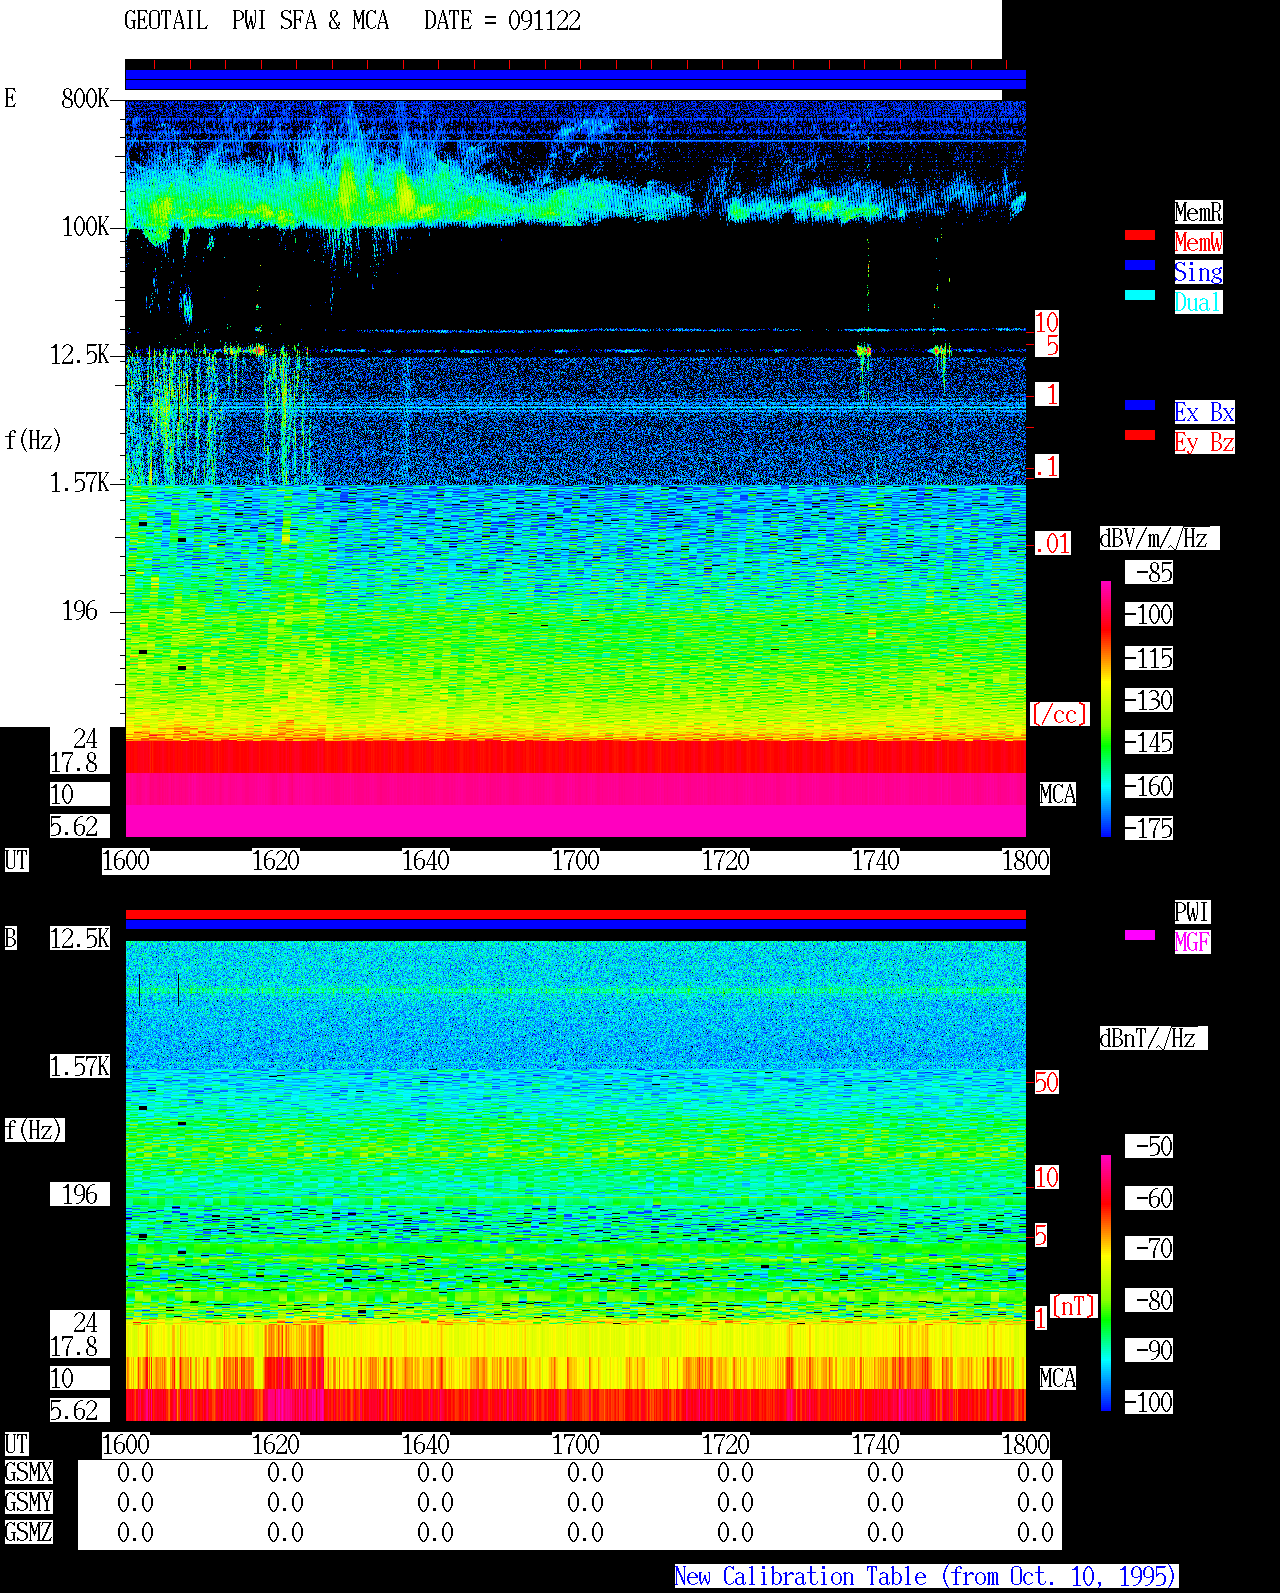
Task: Click the [/cc] density axis label
Action: (1059, 715)
